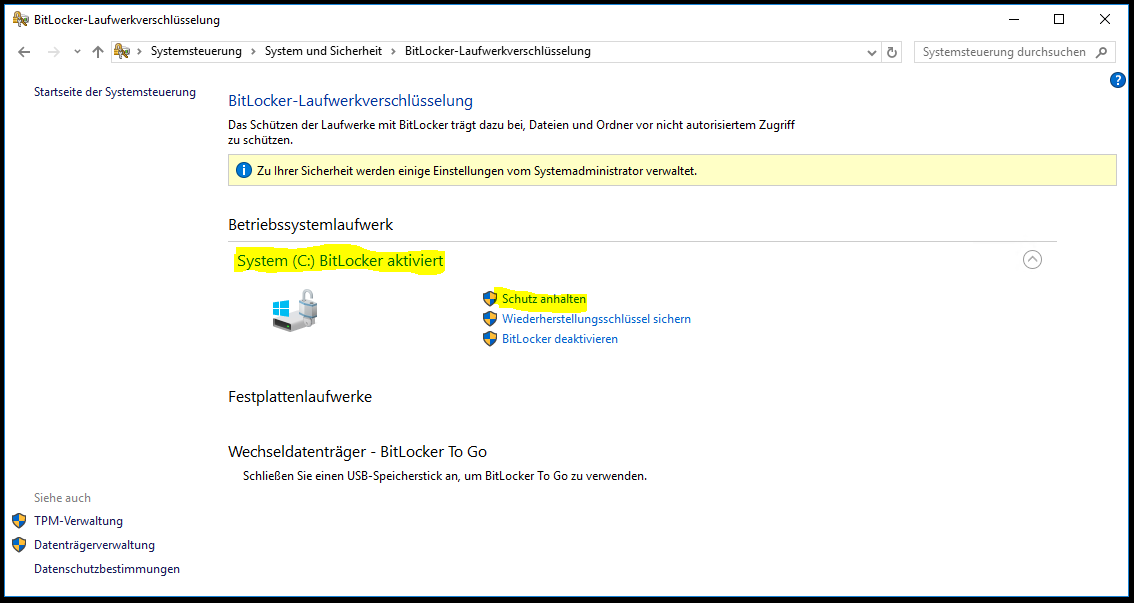
Task: Click the Festplattenlaufwerke section heading
Action: [300, 396]
